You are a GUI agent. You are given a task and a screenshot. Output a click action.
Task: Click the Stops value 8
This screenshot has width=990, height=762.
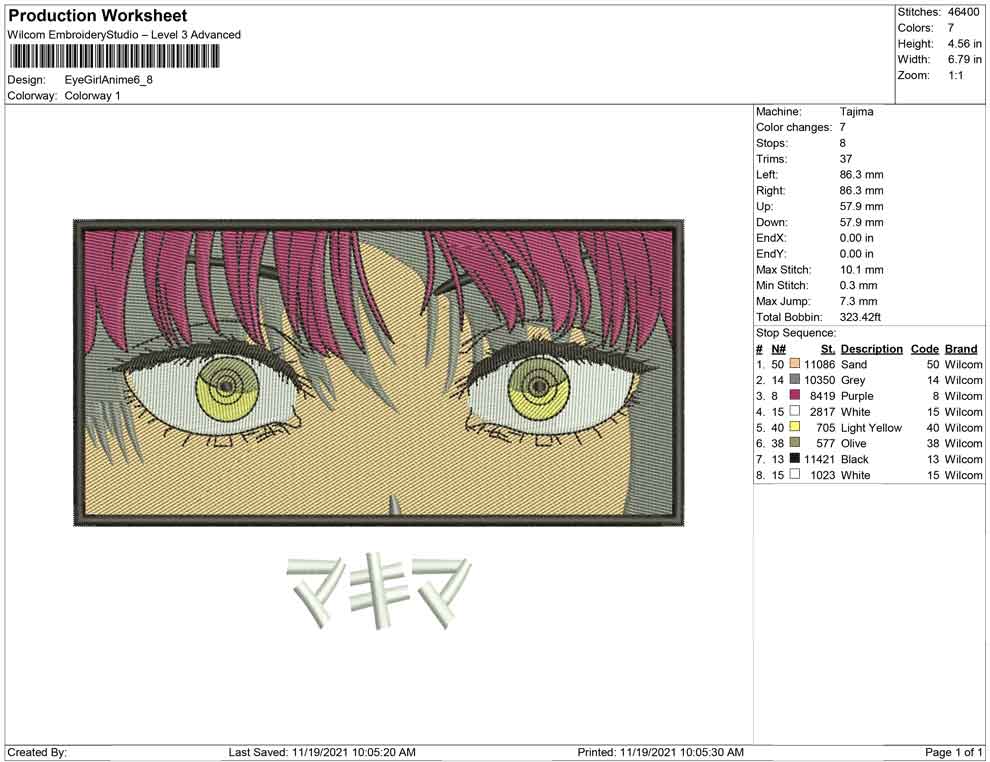842,143
